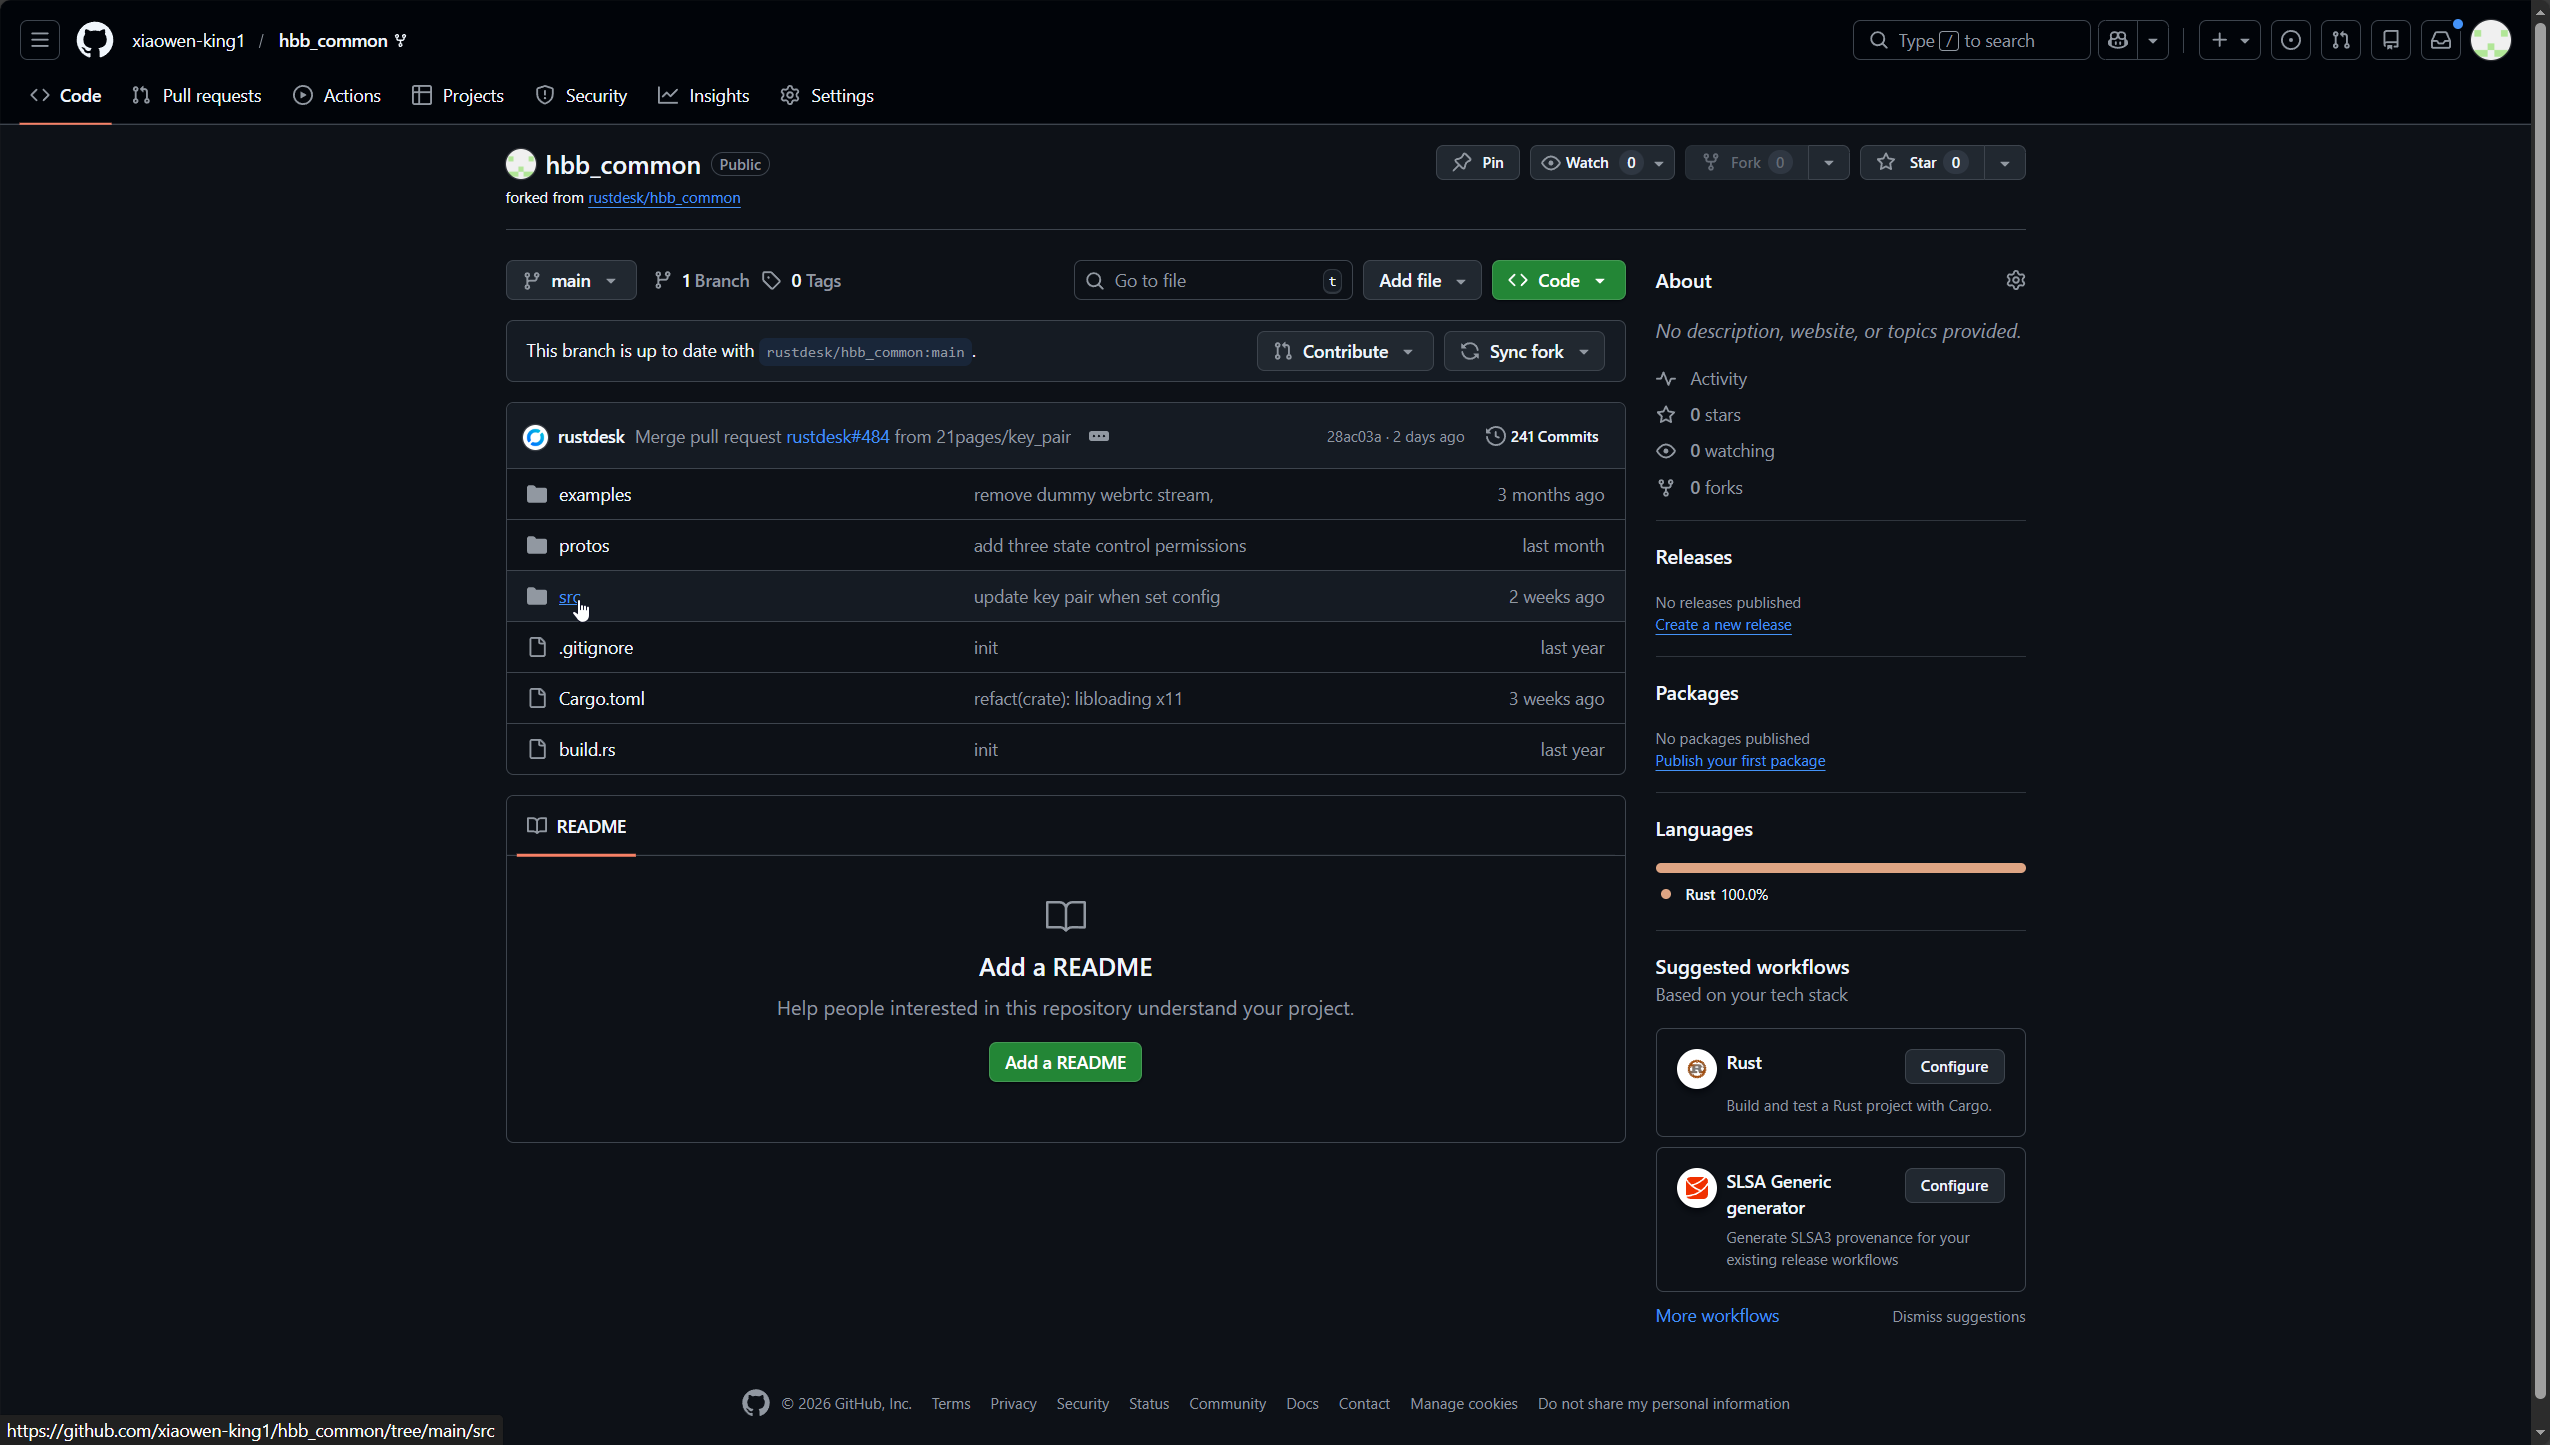This screenshot has height=1445, width=2550.
Task: Edit repository details via About gear
Action: (2015, 280)
